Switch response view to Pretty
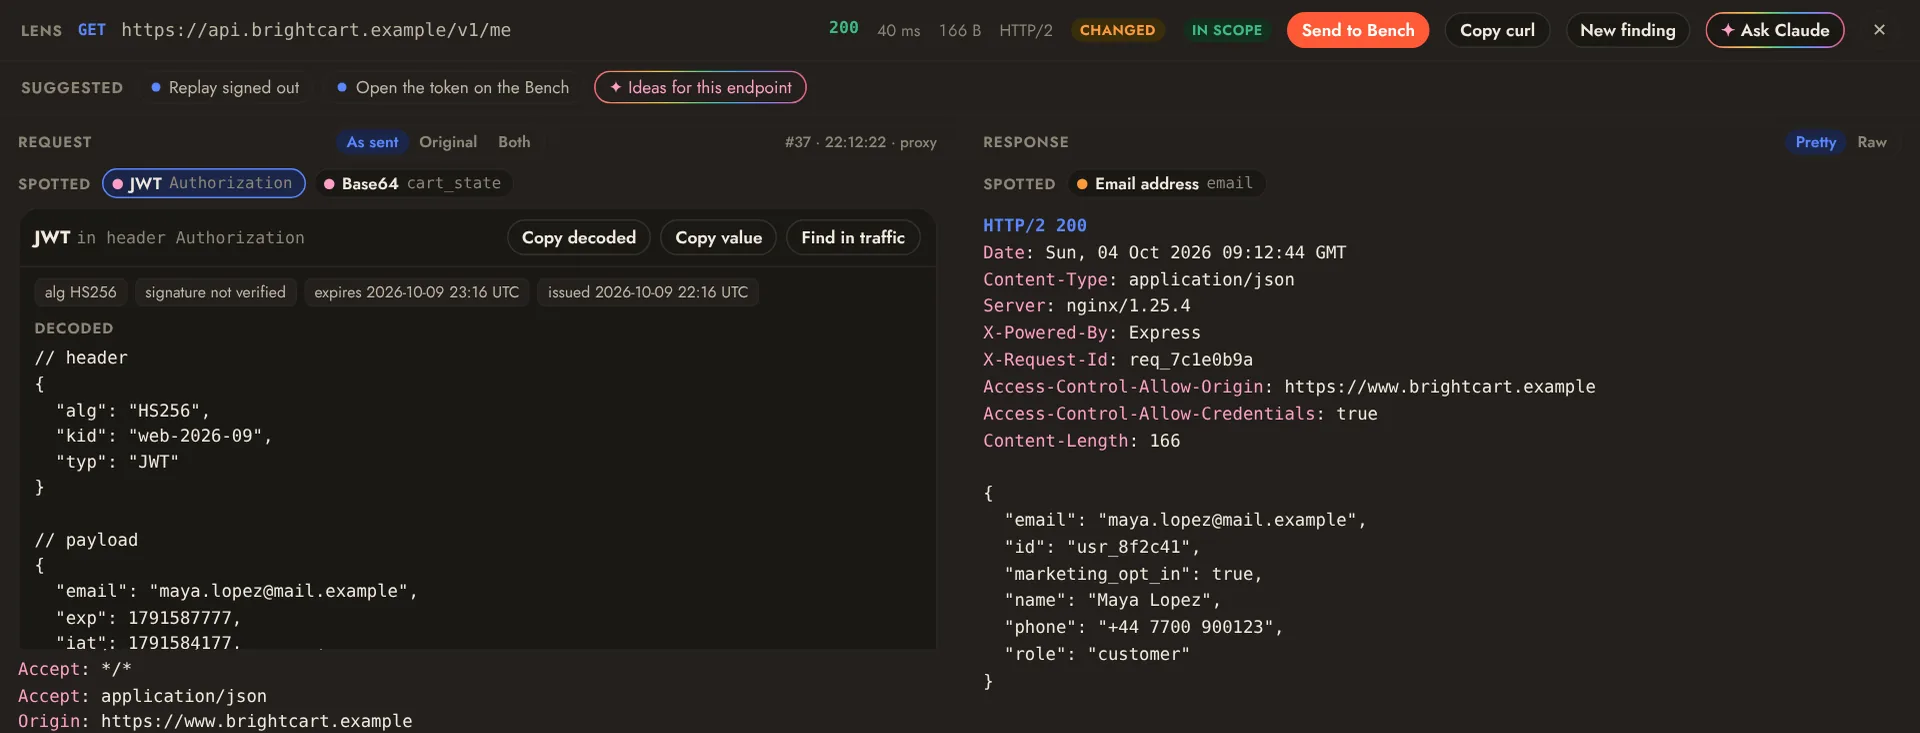1920x733 pixels. click(x=1816, y=142)
